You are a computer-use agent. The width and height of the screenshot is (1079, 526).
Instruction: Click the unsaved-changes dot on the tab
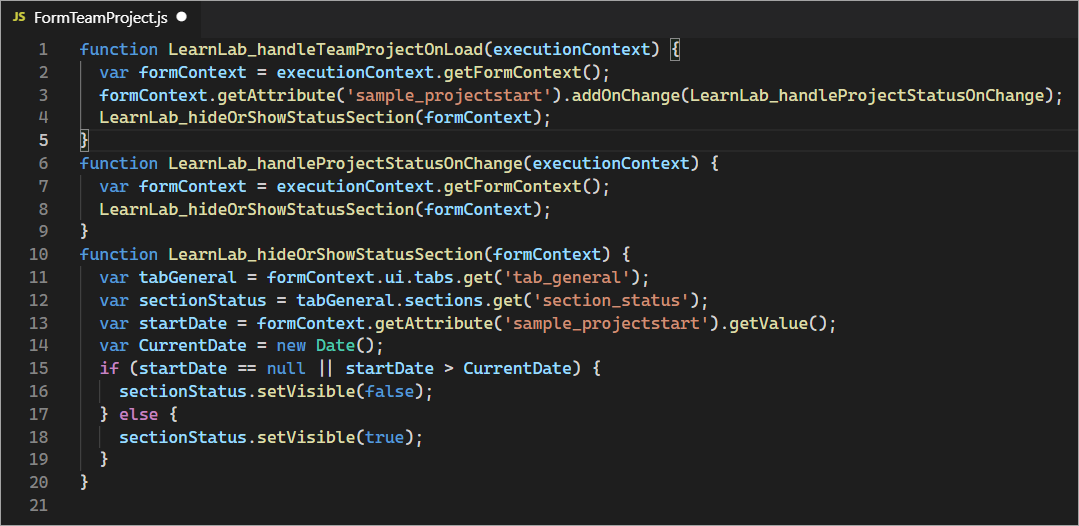[x=181, y=17]
